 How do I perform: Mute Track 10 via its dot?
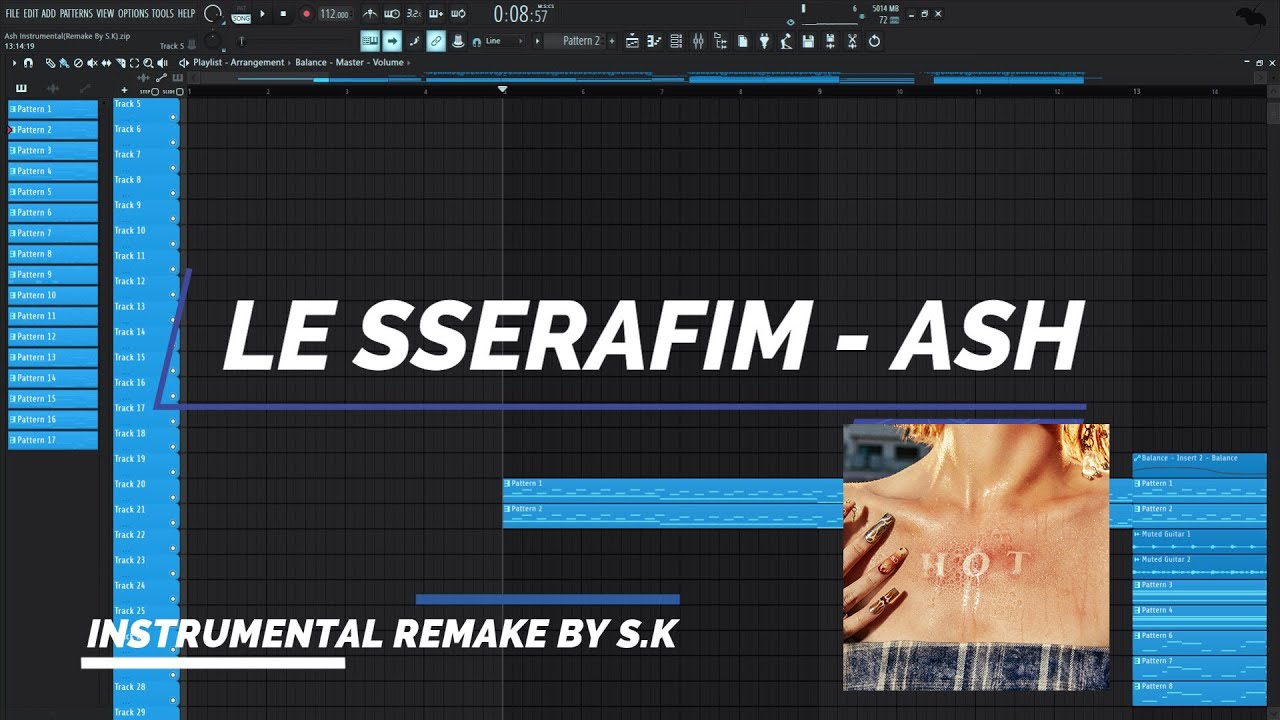tap(173, 244)
